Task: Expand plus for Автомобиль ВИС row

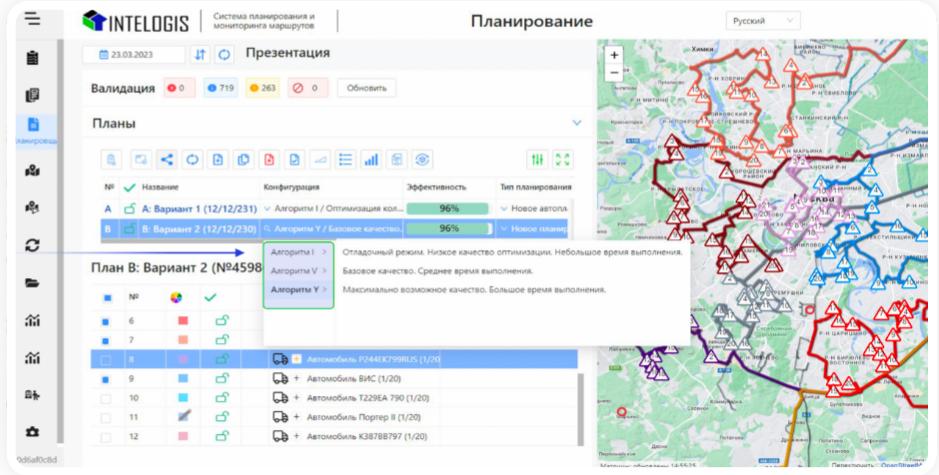Action: [296, 379]
